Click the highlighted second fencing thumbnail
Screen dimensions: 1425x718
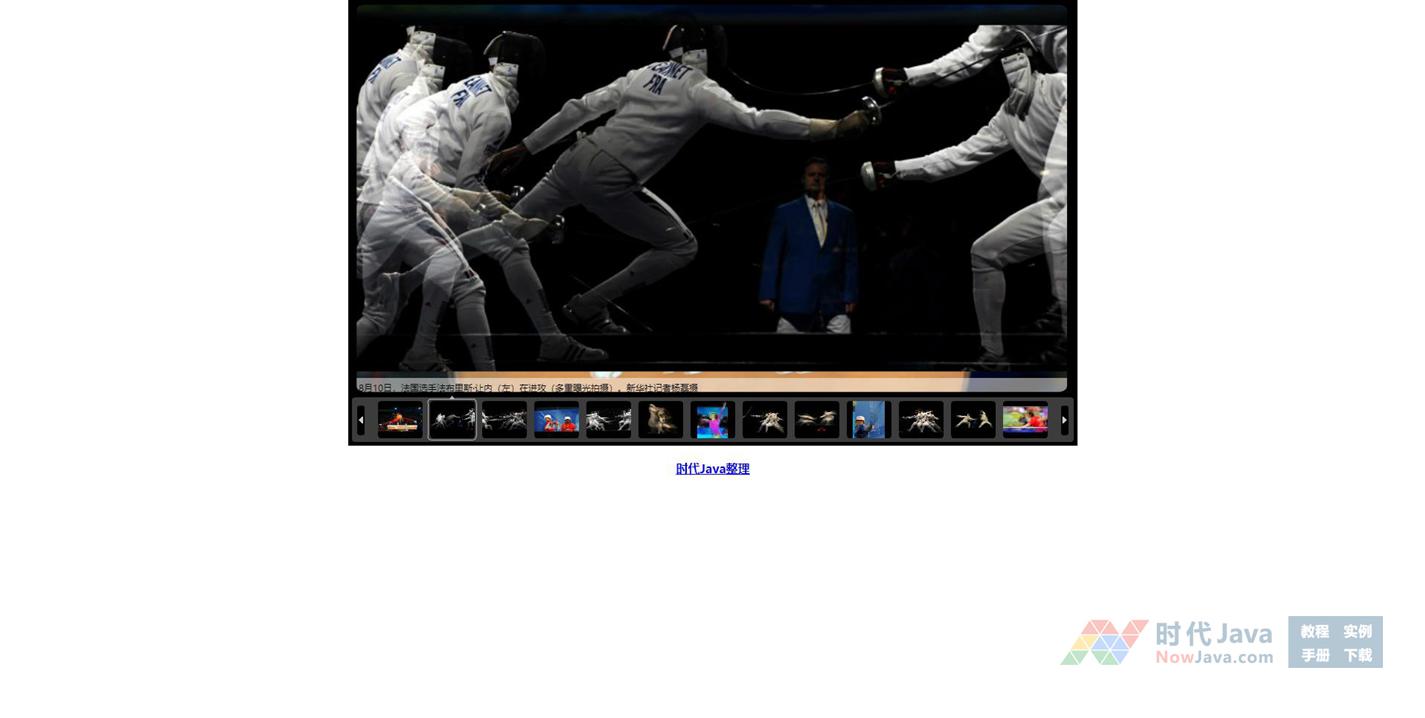click(x=452, y=420)
